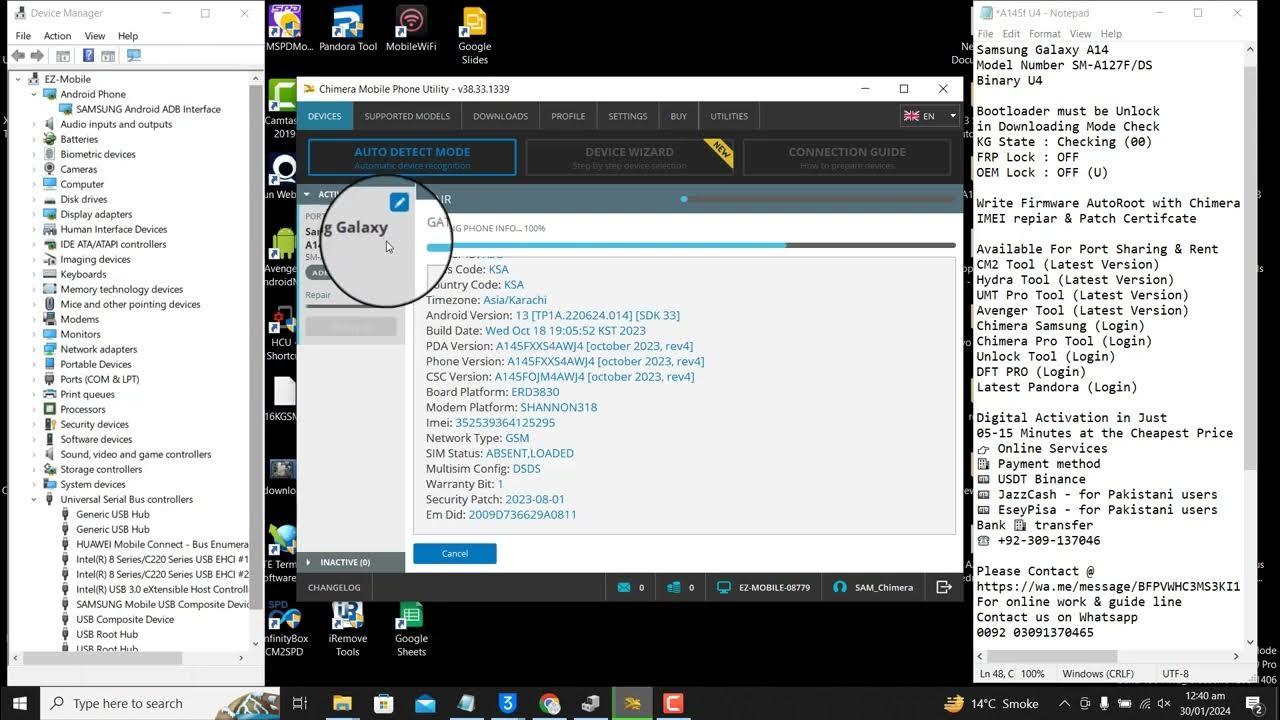Click the credits coin stack icon in Chimera

pos(674,587)
